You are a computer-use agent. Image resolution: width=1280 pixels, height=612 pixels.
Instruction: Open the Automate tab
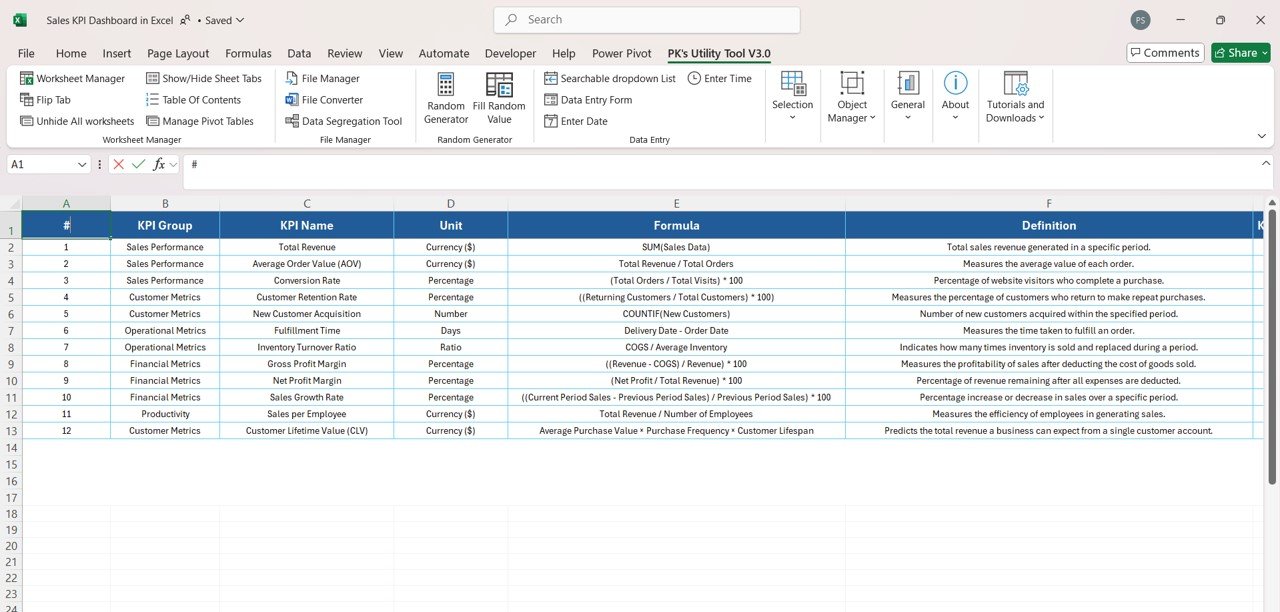pos(444,54)
